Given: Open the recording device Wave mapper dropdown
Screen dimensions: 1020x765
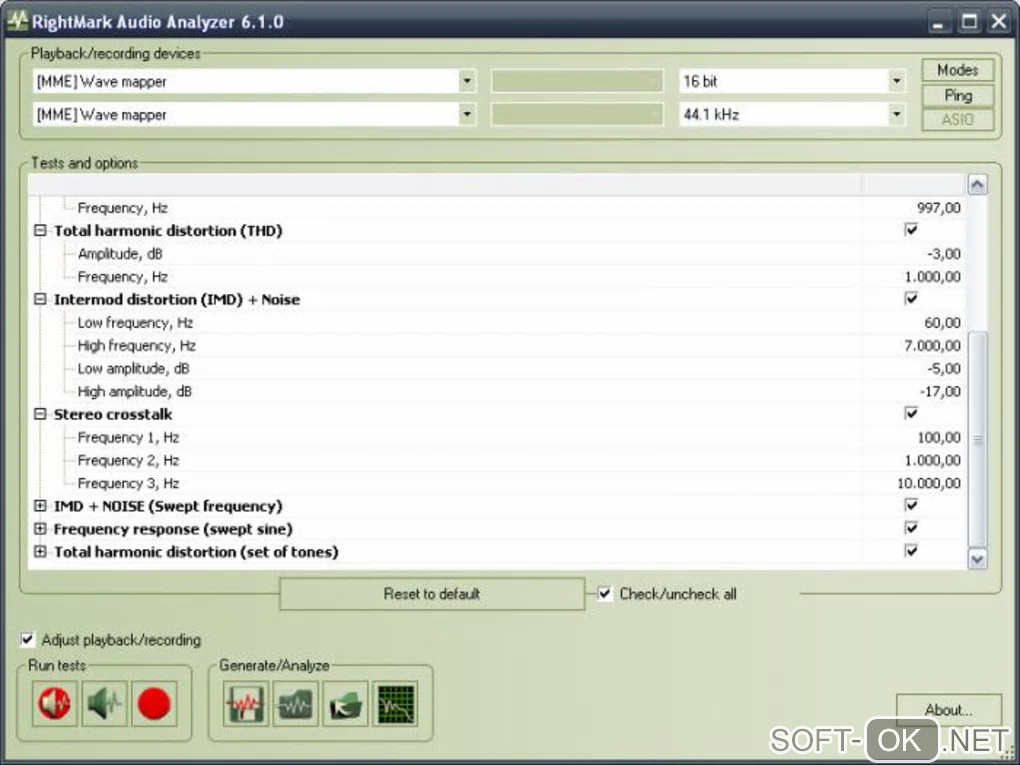Looking at the screenshot, I should [x=466, y=114].
